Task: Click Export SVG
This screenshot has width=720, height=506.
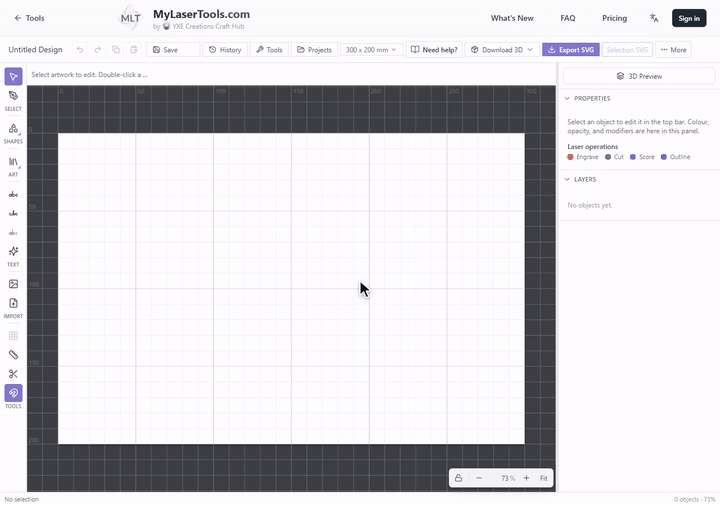Action: (571, 50)
